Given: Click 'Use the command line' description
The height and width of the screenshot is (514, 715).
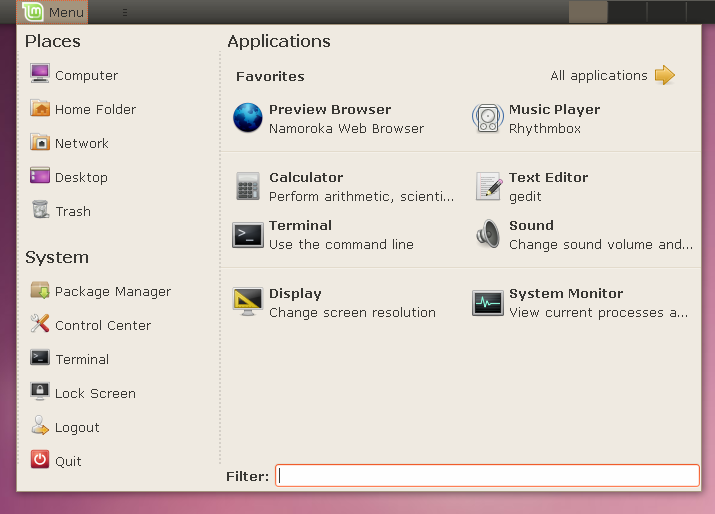Looking at the screenshot, I should (342, 244).
